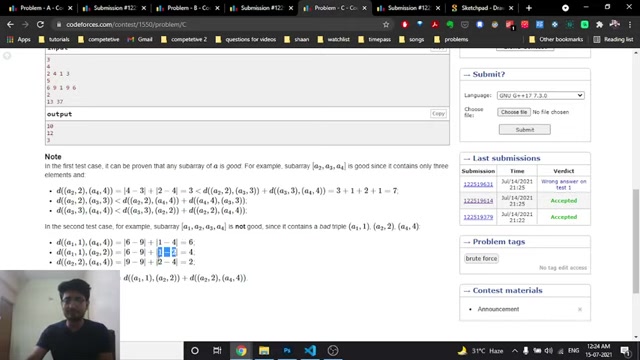Show hidden system tray icons chevron
The height and width of the screenshot is (360, 640).
514,351
